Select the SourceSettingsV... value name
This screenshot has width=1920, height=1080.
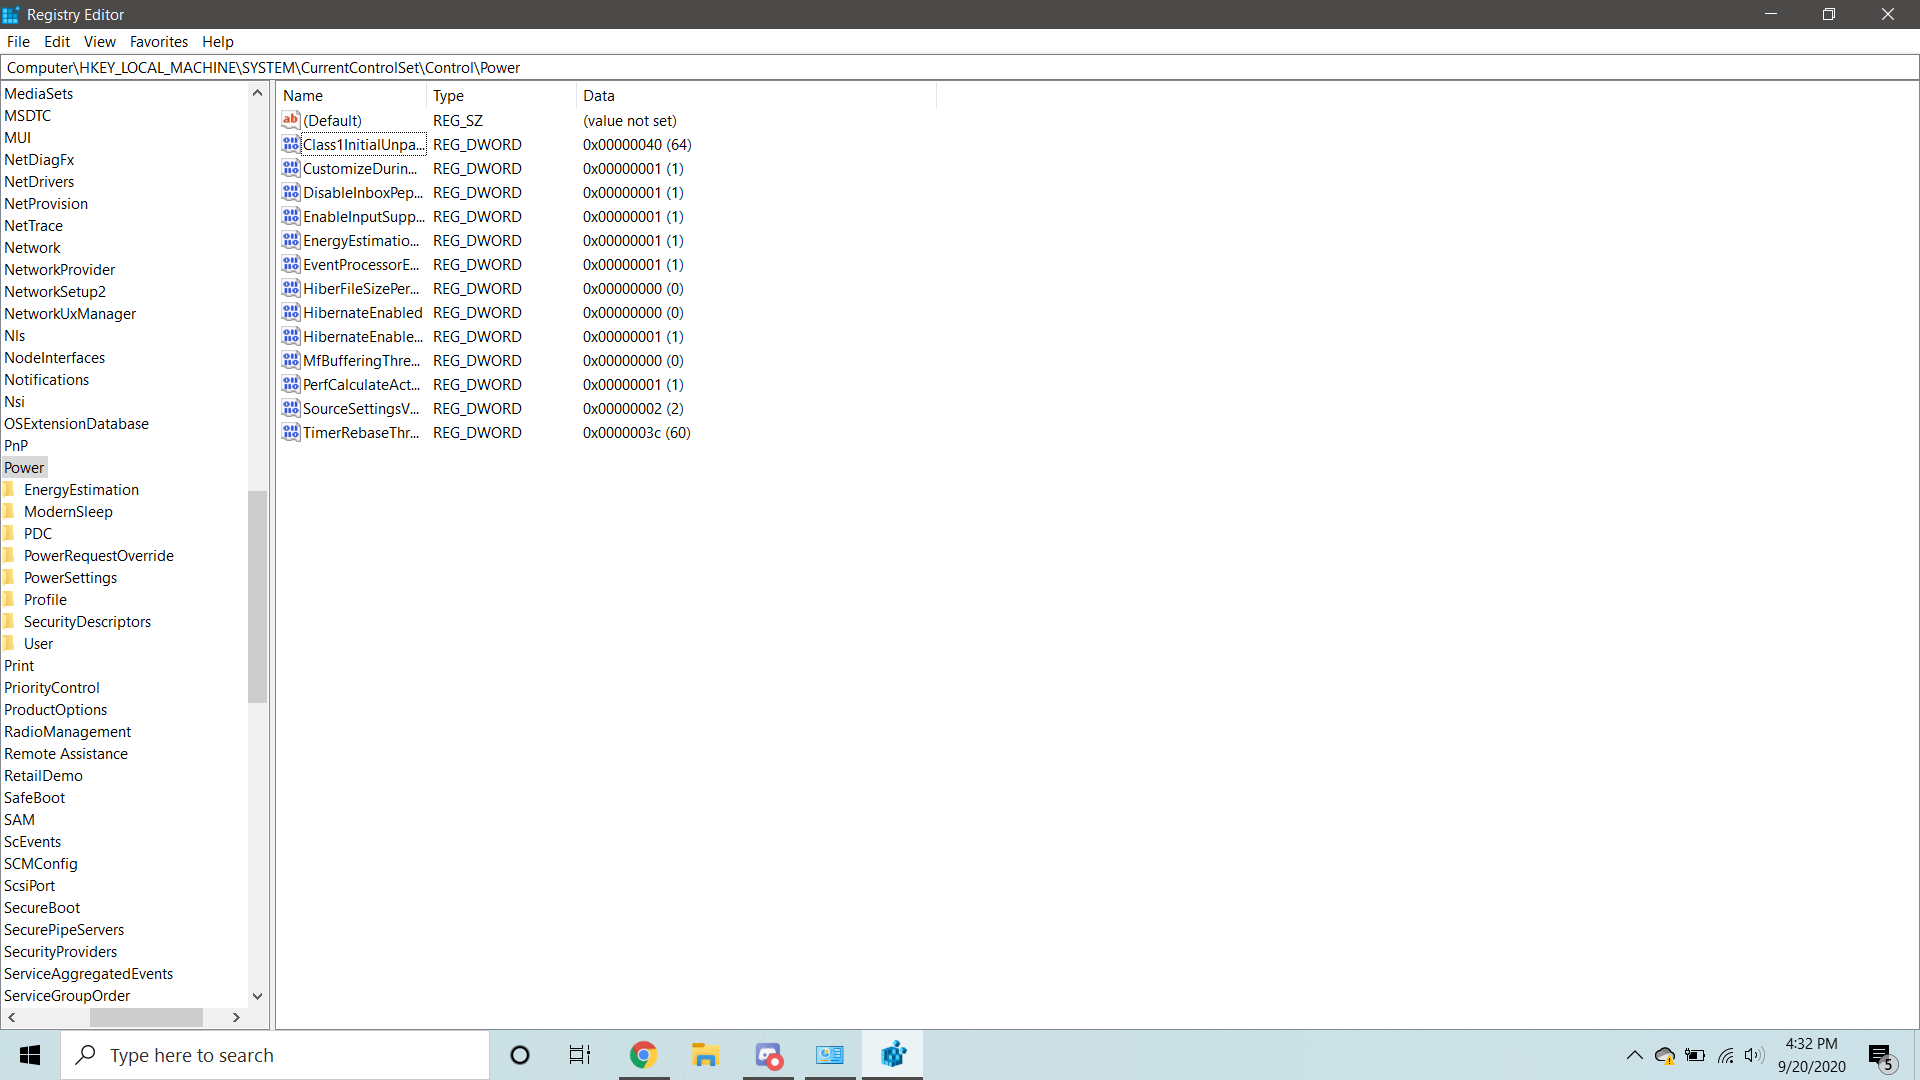(361, 408)
